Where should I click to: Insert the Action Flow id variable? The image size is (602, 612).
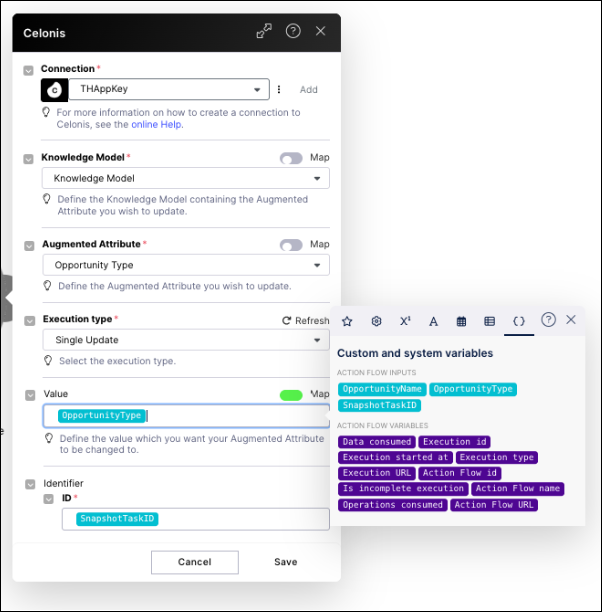pyautogui.click(x=460, y=473)
